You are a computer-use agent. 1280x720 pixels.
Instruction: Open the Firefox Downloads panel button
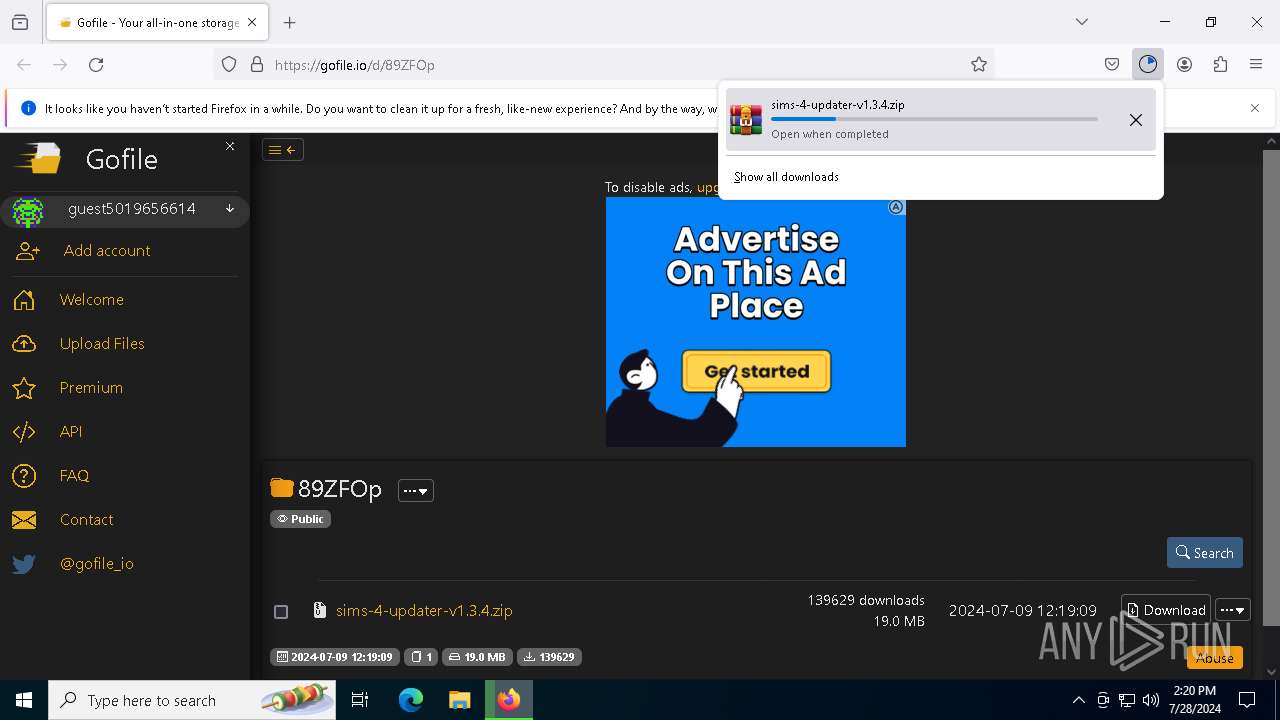(x=1148, y=65)
